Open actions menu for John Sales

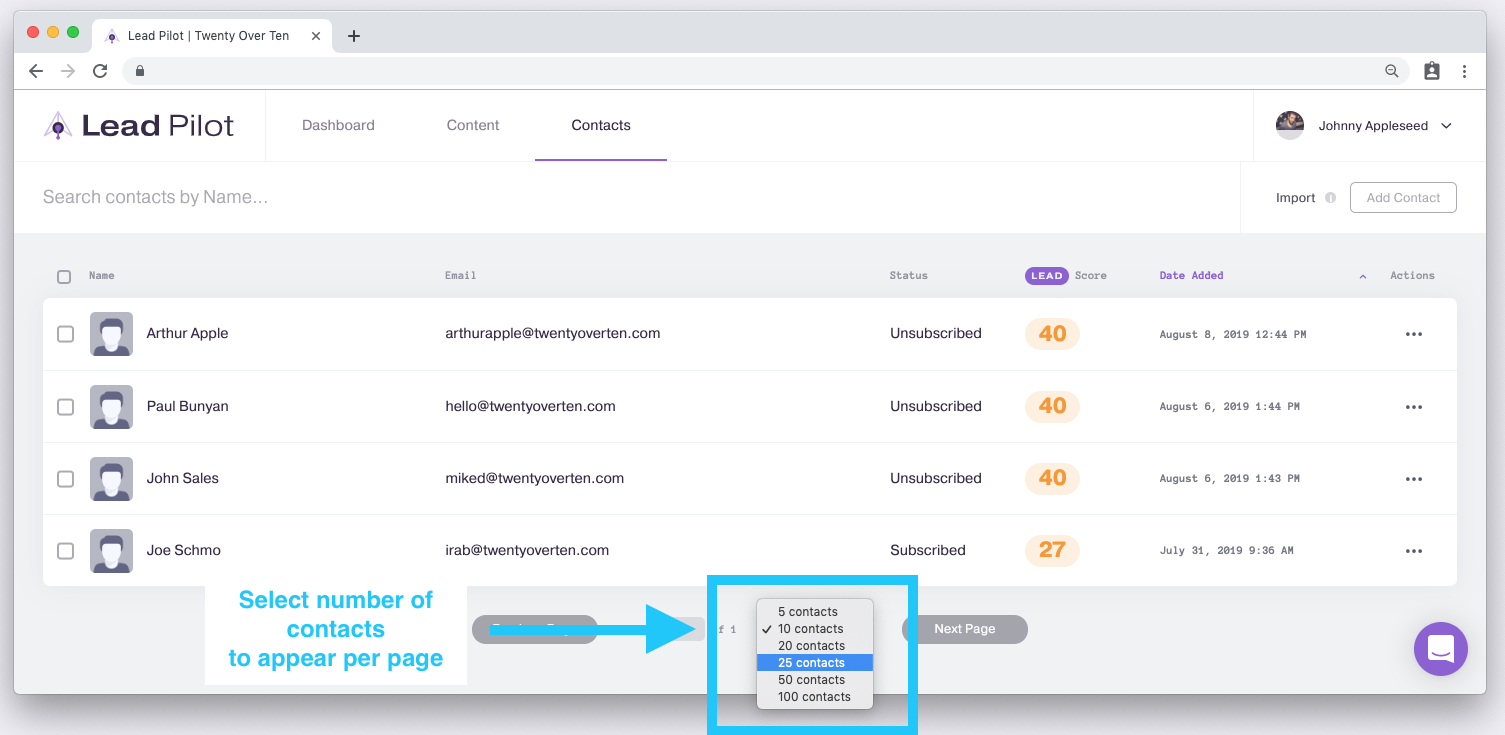click(1414, 479)
